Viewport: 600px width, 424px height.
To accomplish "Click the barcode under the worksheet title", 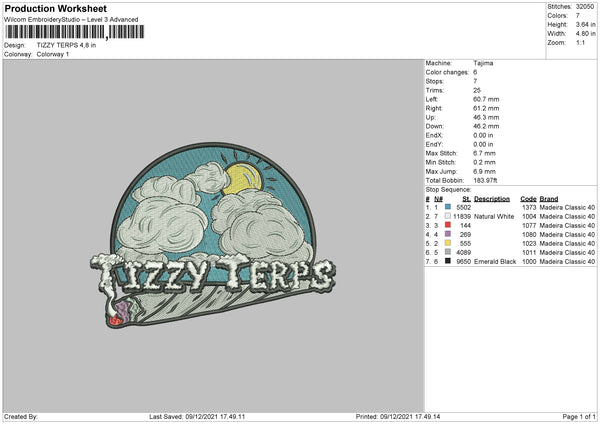I will (x=75, y=32).
